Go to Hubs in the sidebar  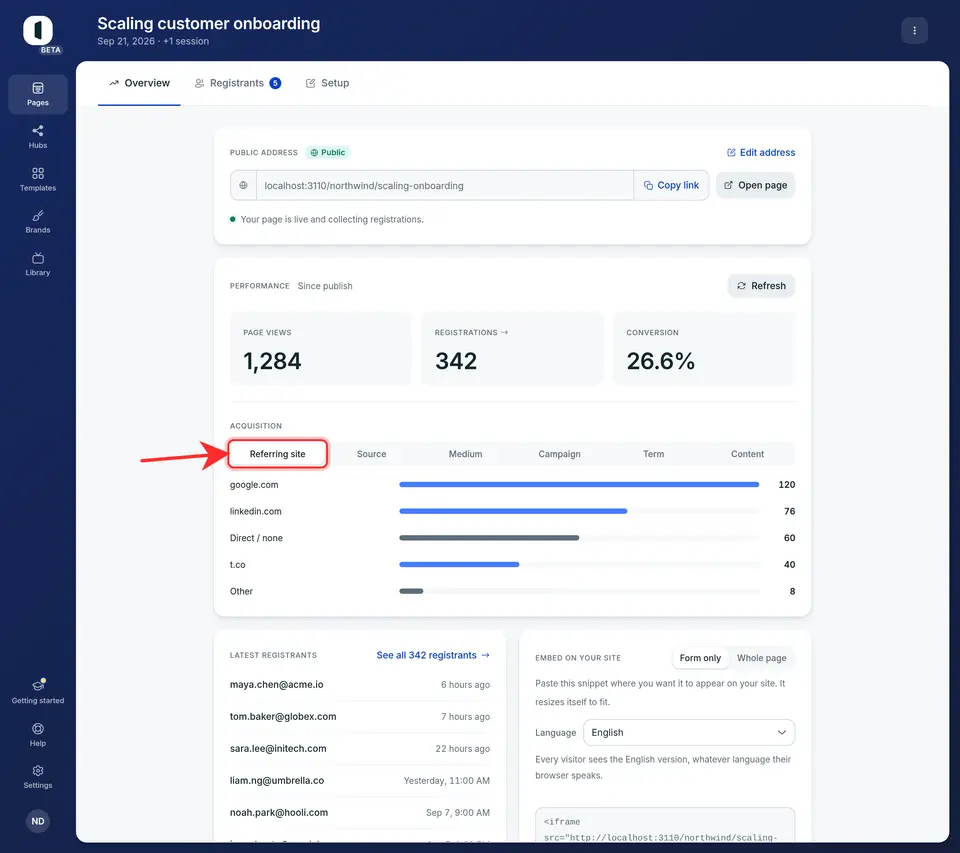[x=38, y=137]
